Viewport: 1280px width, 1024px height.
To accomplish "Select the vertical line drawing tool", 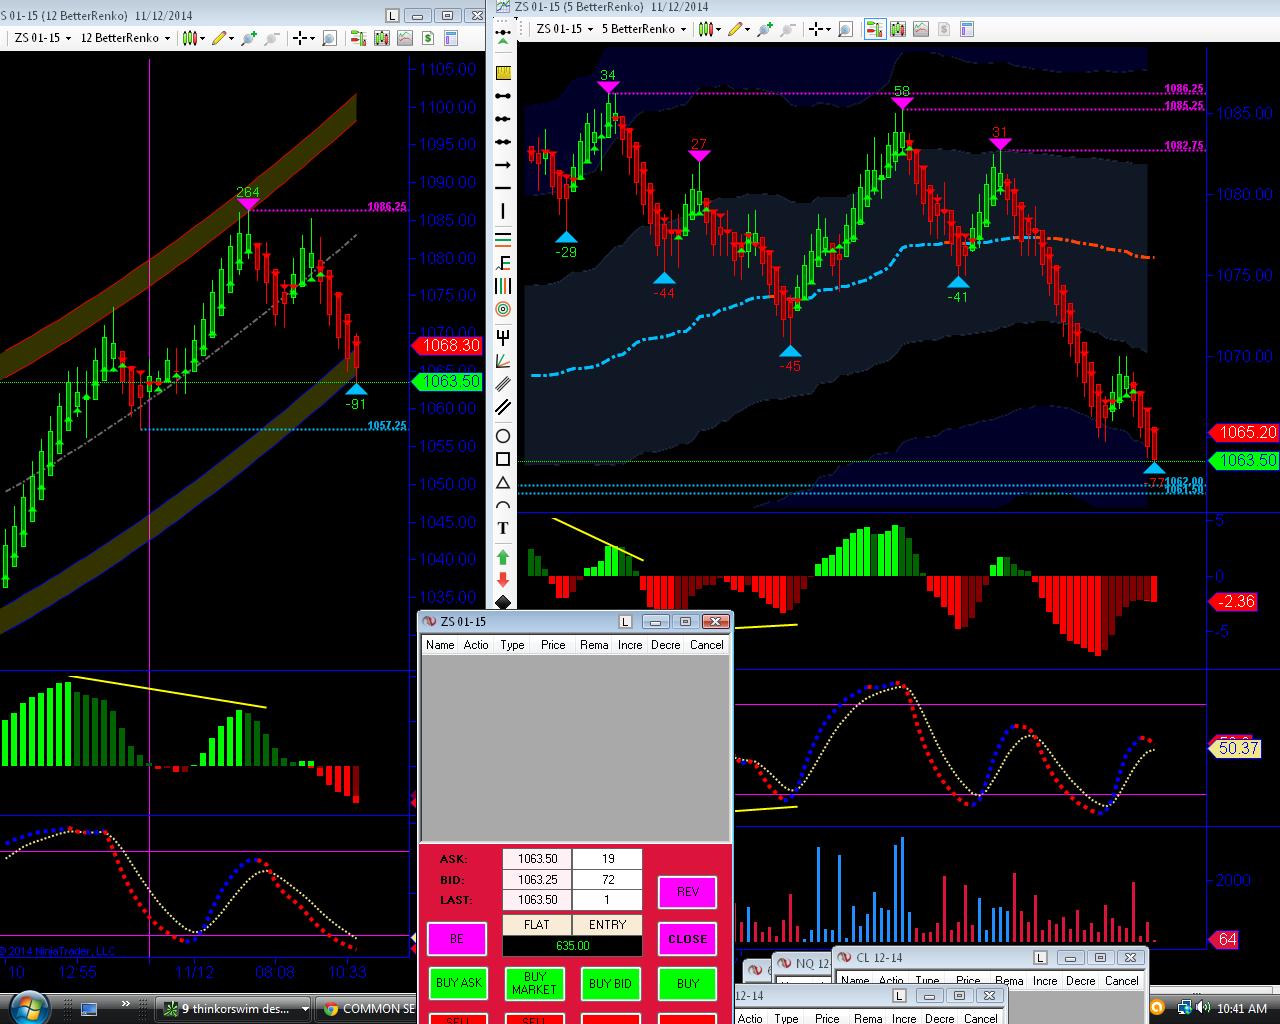I will 503,211.
